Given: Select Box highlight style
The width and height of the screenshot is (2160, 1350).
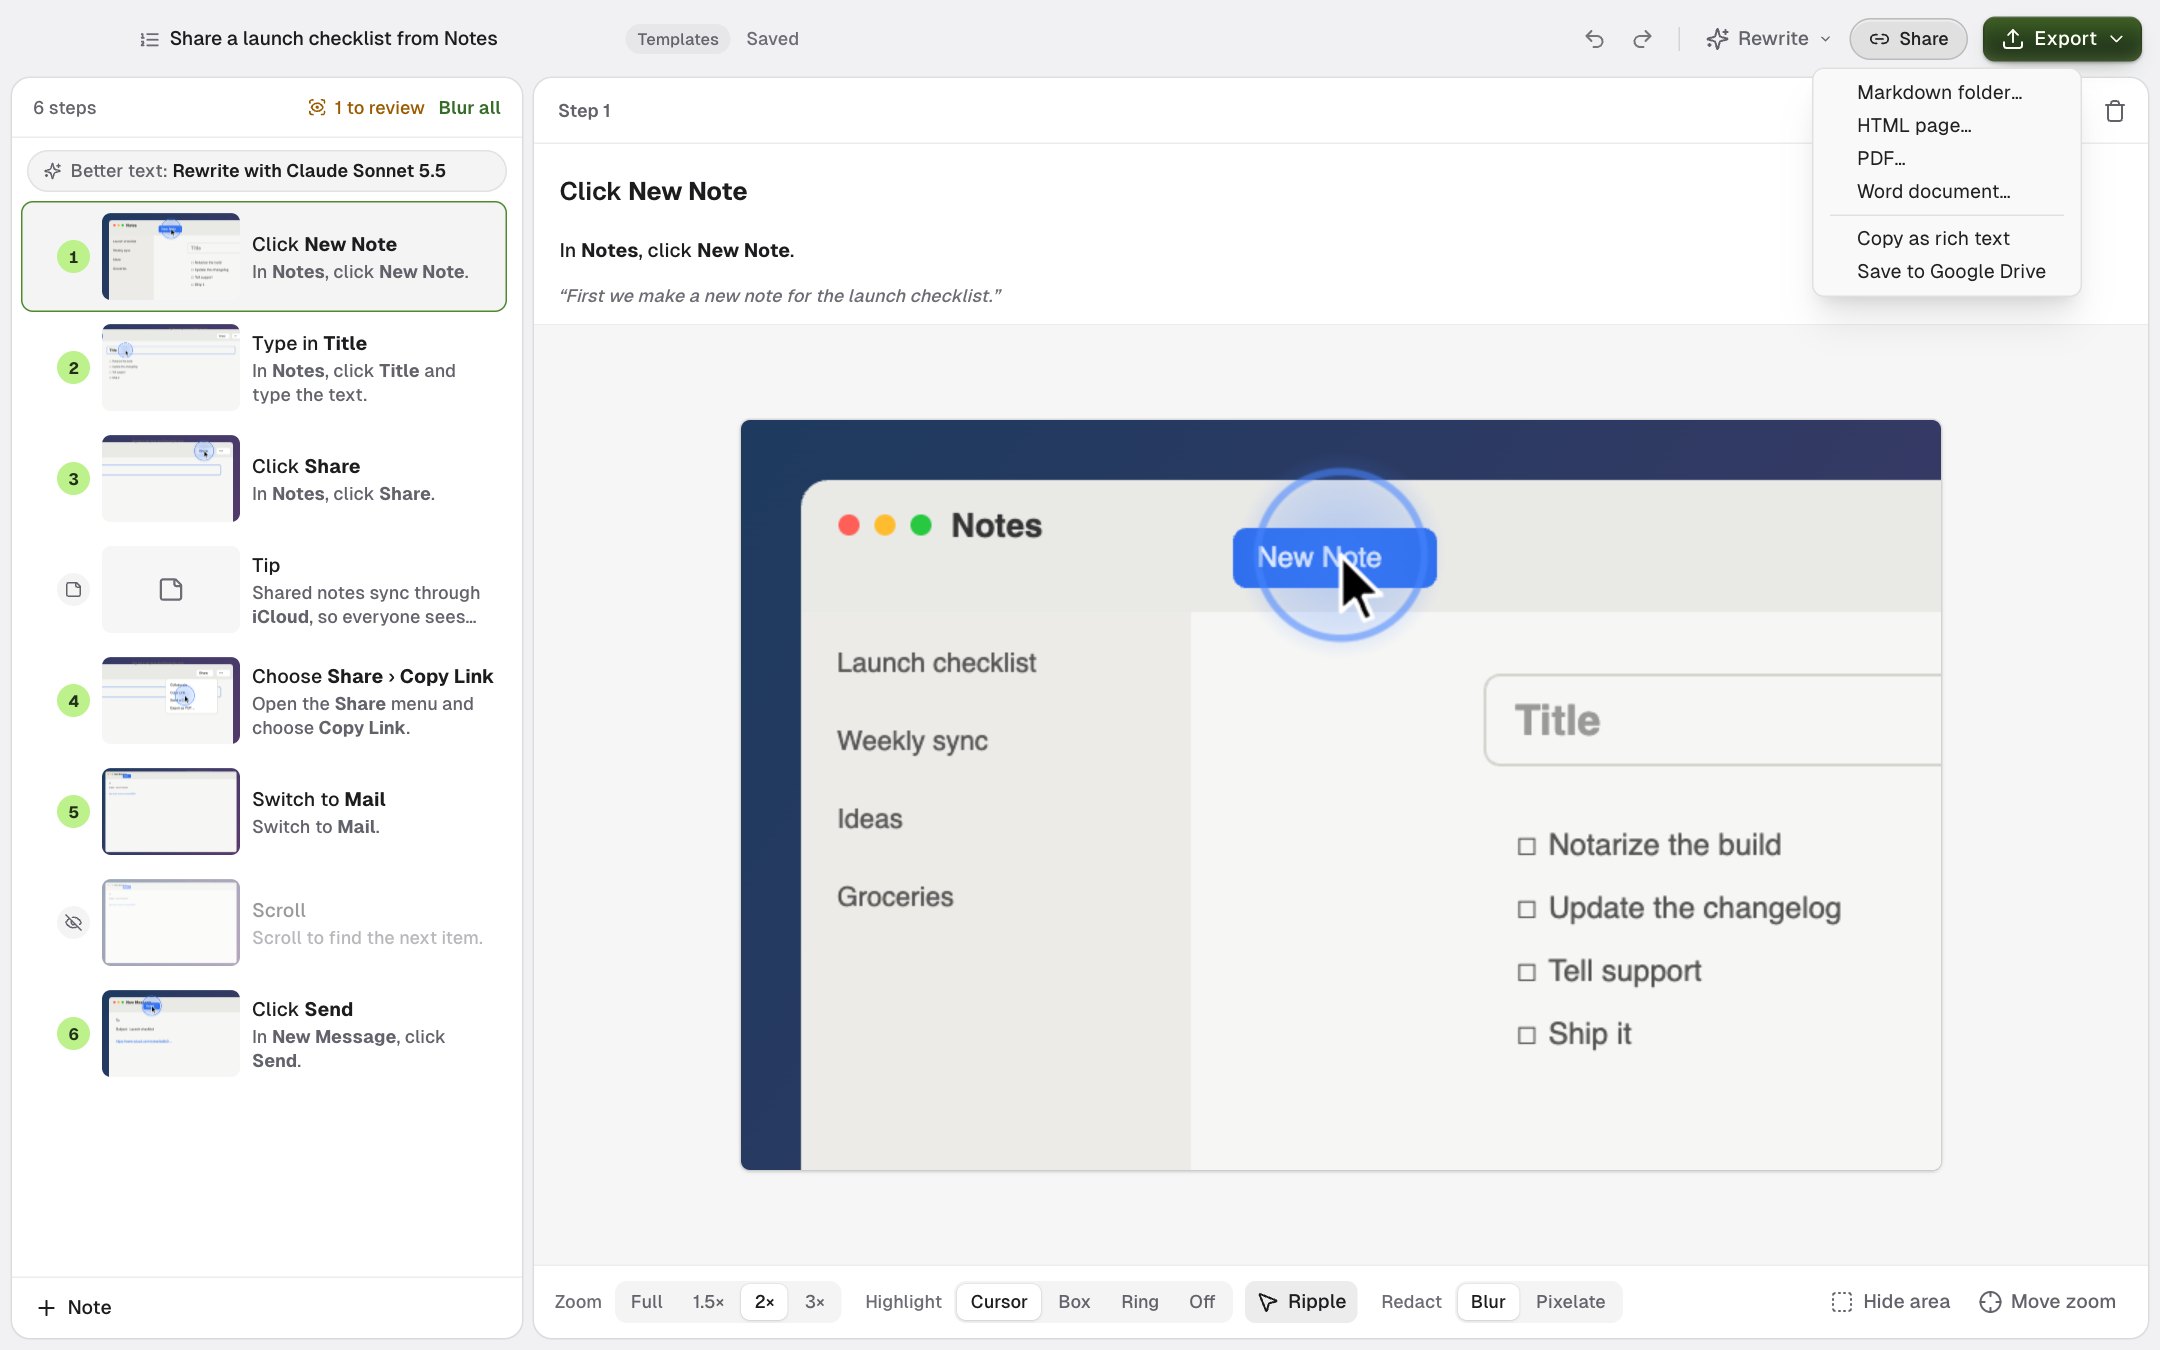Looking at the screenshot, I should click(x=1074, y=1301).
